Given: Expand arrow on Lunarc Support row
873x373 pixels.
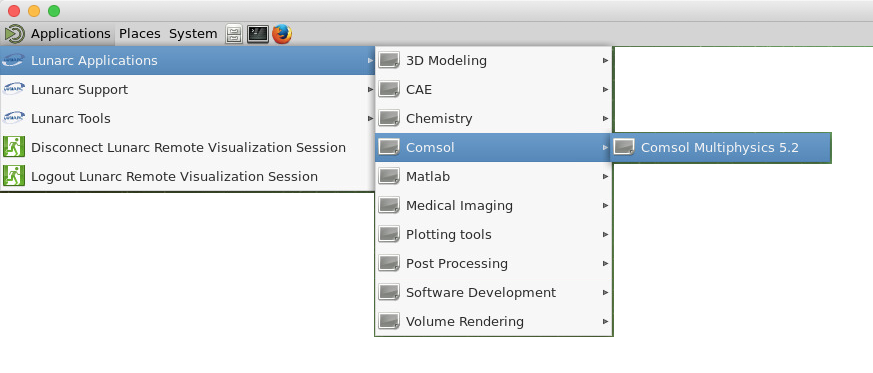Looking at the screenshot, I should point(371,90).
